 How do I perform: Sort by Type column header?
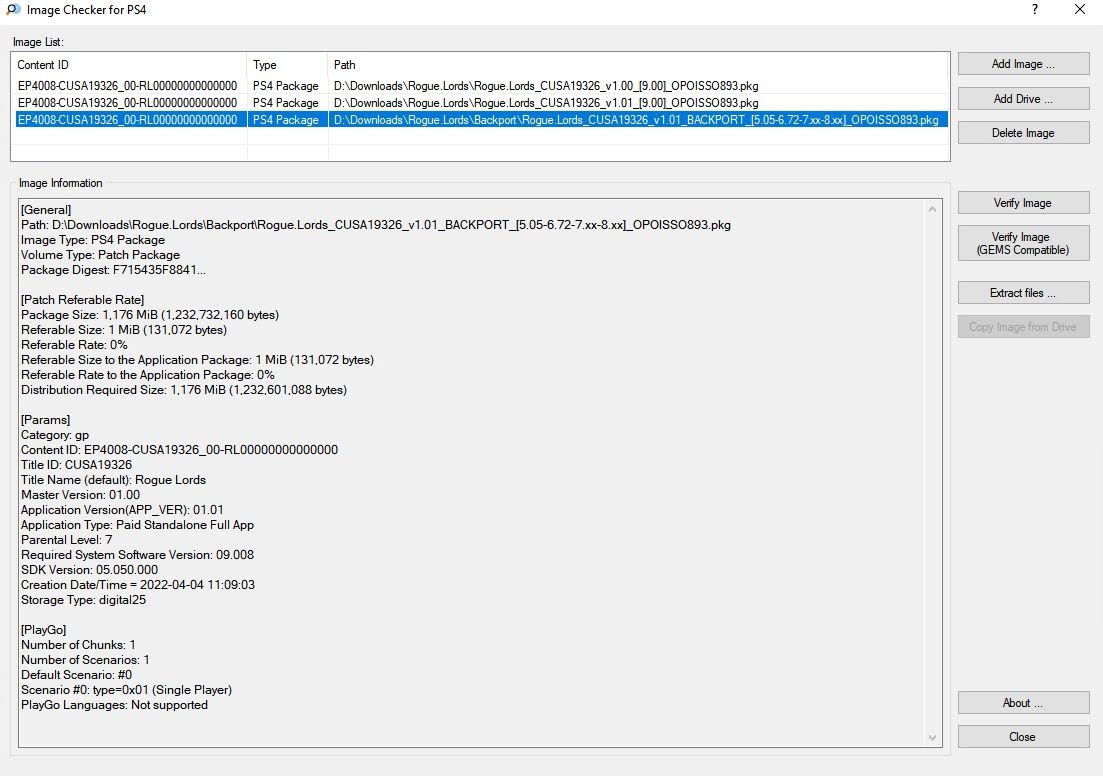287,65
